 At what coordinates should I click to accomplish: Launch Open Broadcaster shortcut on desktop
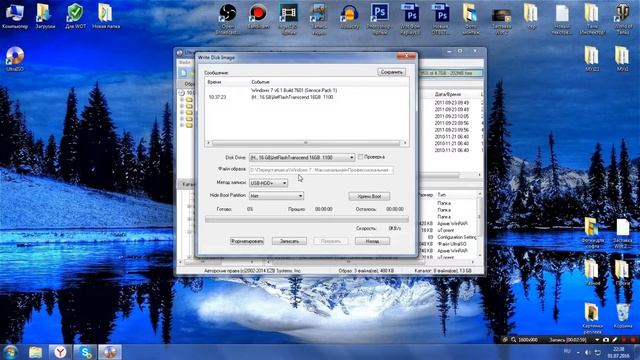pos(227,18)
